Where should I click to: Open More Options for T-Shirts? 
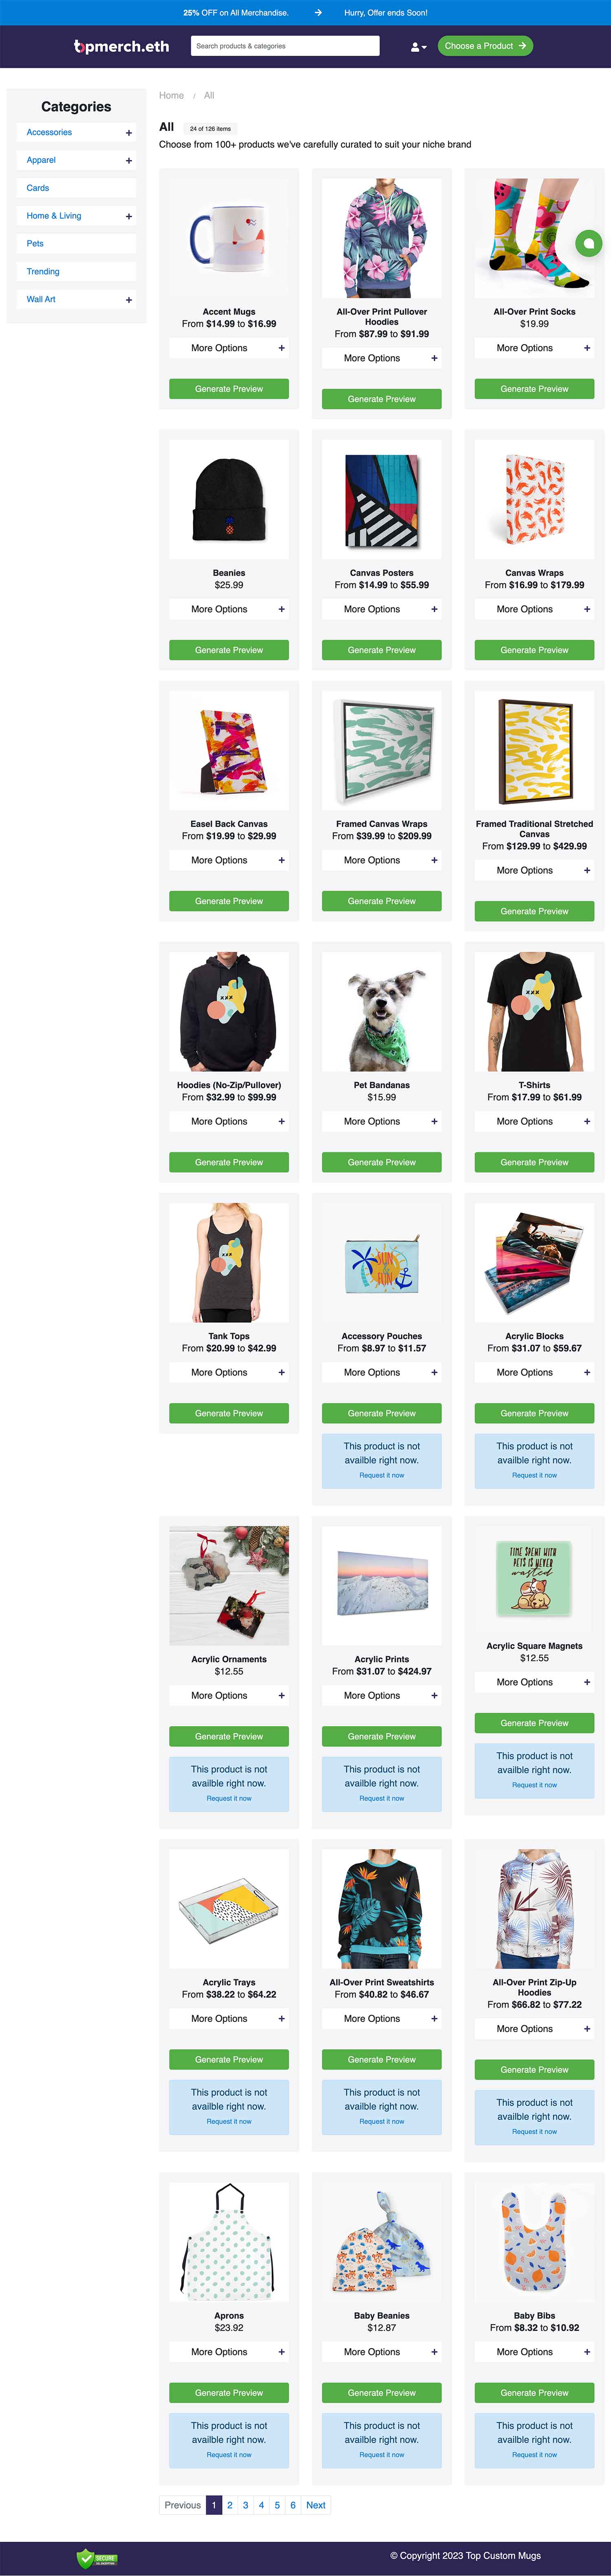[x=534, y=1121]
